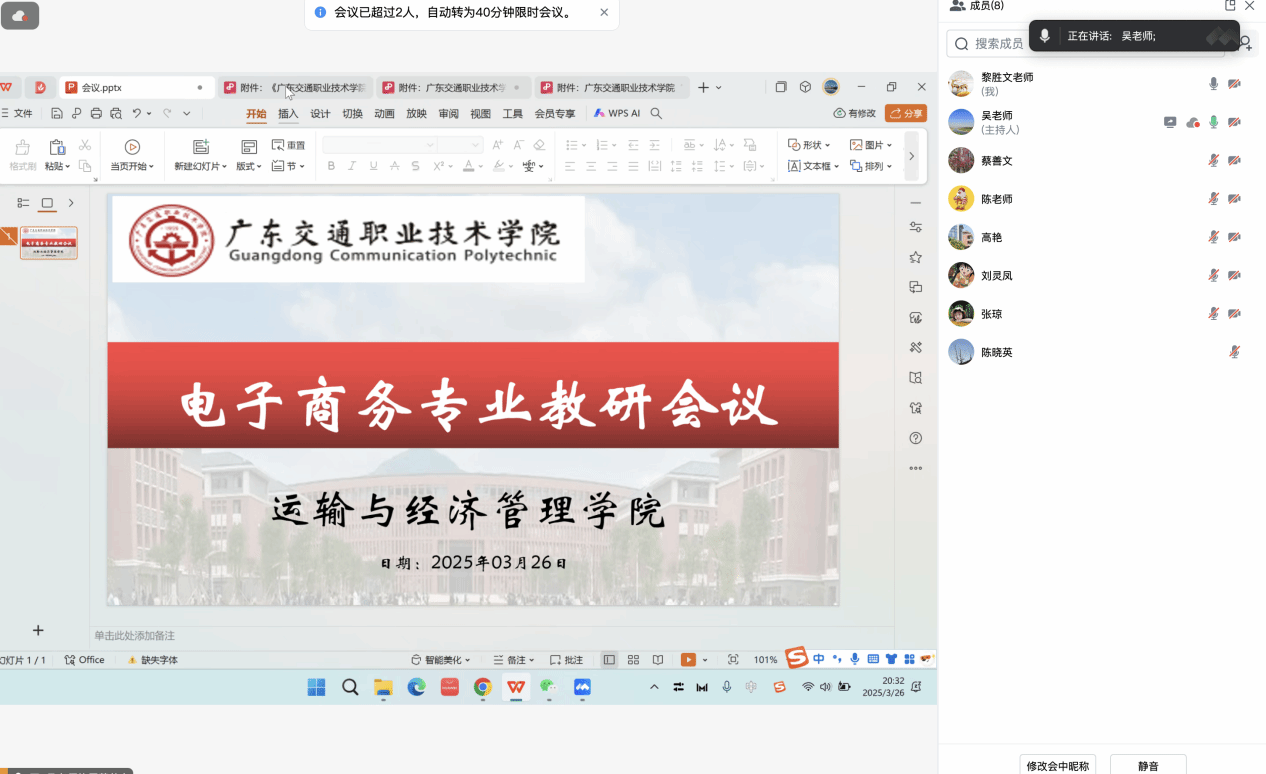This screenshot has height=774, width=1266.
Task: Click the 搜索成员 search field
Action: tap(1085, 43)
